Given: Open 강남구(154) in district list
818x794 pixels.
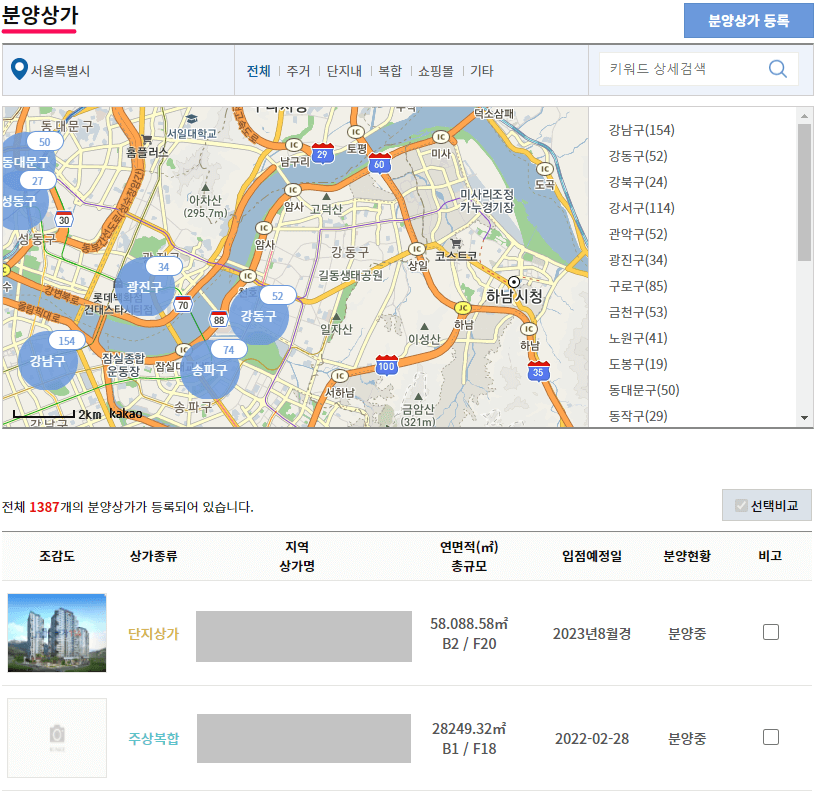Looking at the screenshot, I should point(642,130).
